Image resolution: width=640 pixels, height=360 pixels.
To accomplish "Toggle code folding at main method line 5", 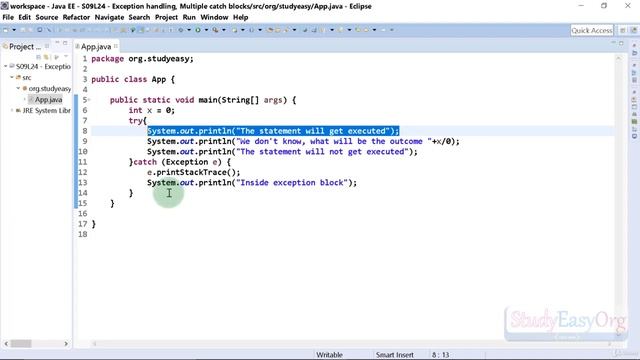I will click(89, 100).
